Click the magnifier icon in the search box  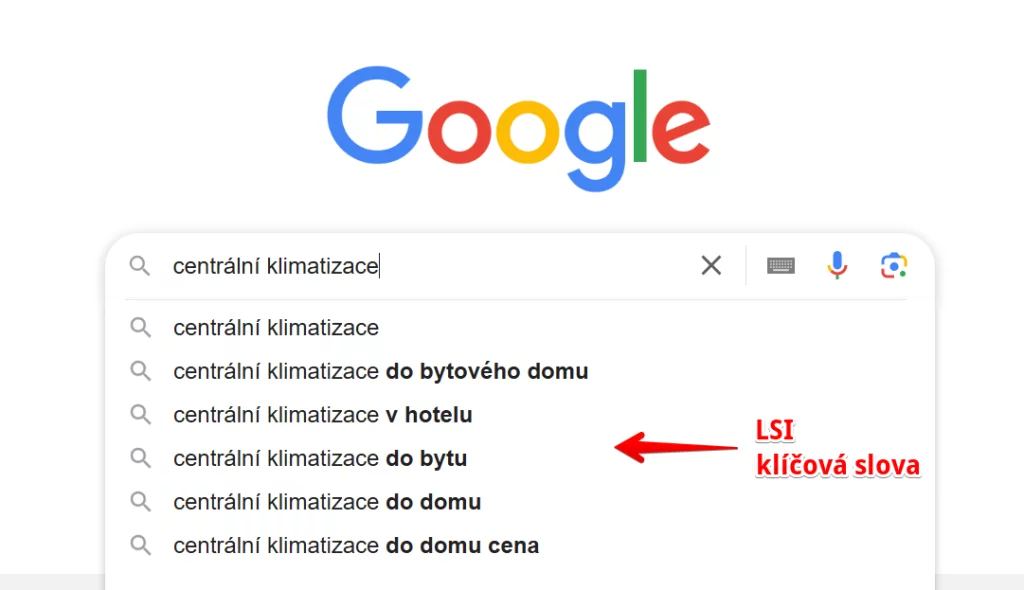[x=140, y=266]
